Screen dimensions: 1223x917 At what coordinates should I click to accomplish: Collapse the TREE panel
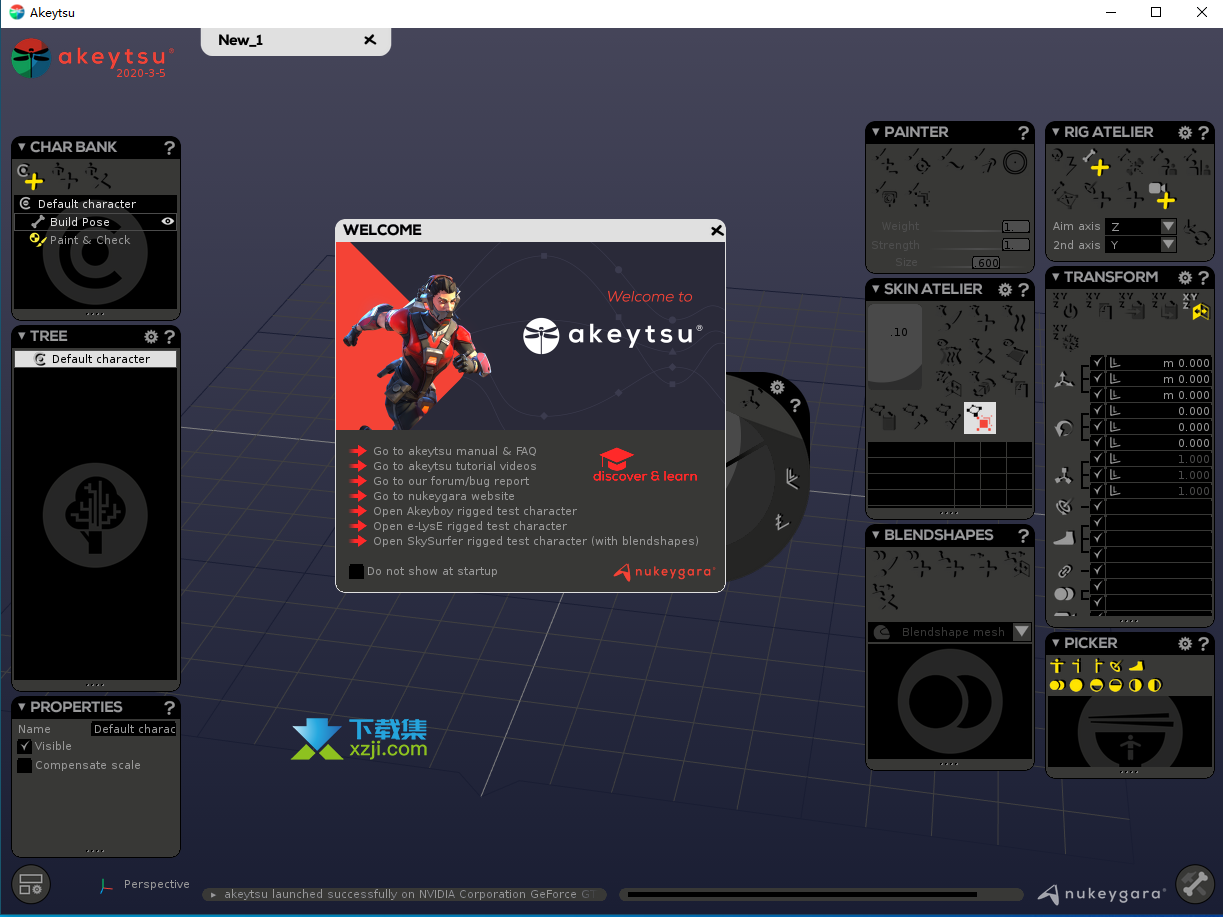pyautogui.click(x=22, y=336)
